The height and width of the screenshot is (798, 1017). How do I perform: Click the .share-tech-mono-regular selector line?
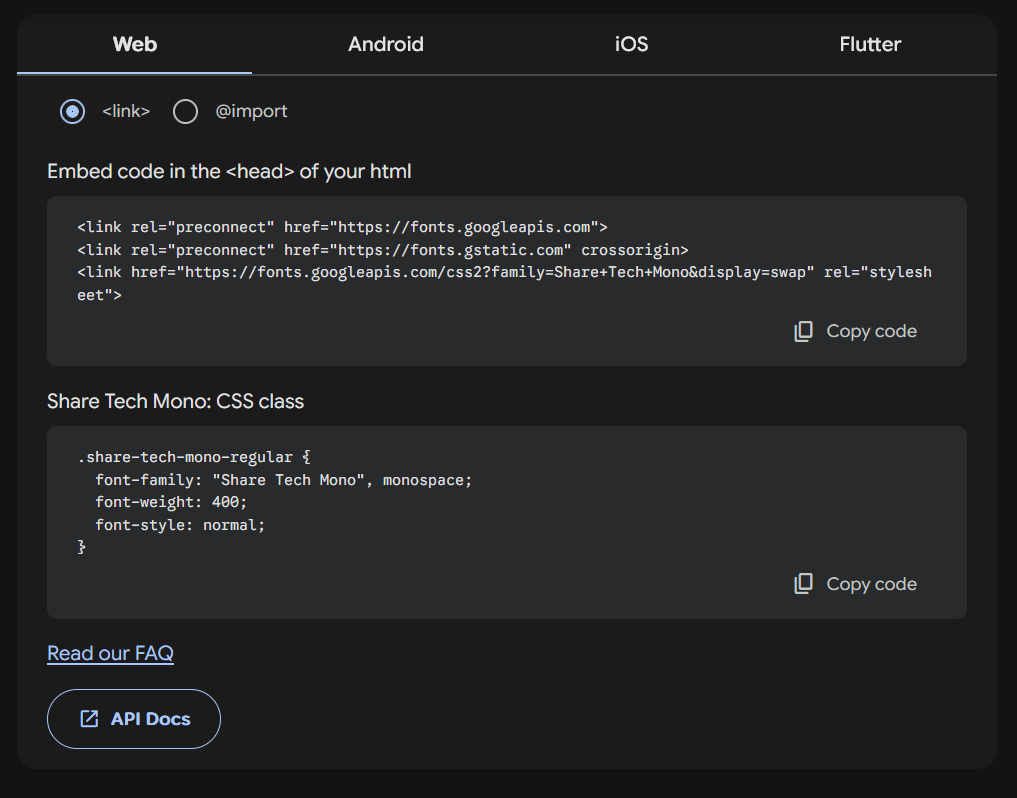(x=194, y=457)
